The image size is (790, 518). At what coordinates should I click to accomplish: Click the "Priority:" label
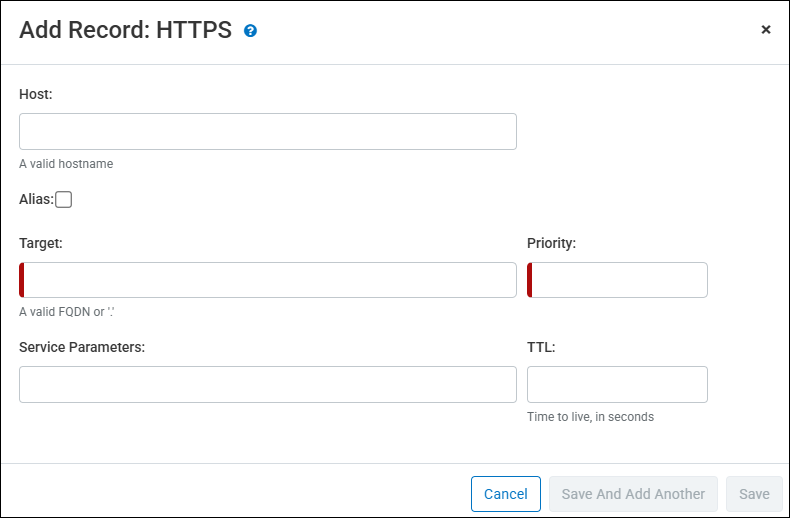(x=551, y=243)
